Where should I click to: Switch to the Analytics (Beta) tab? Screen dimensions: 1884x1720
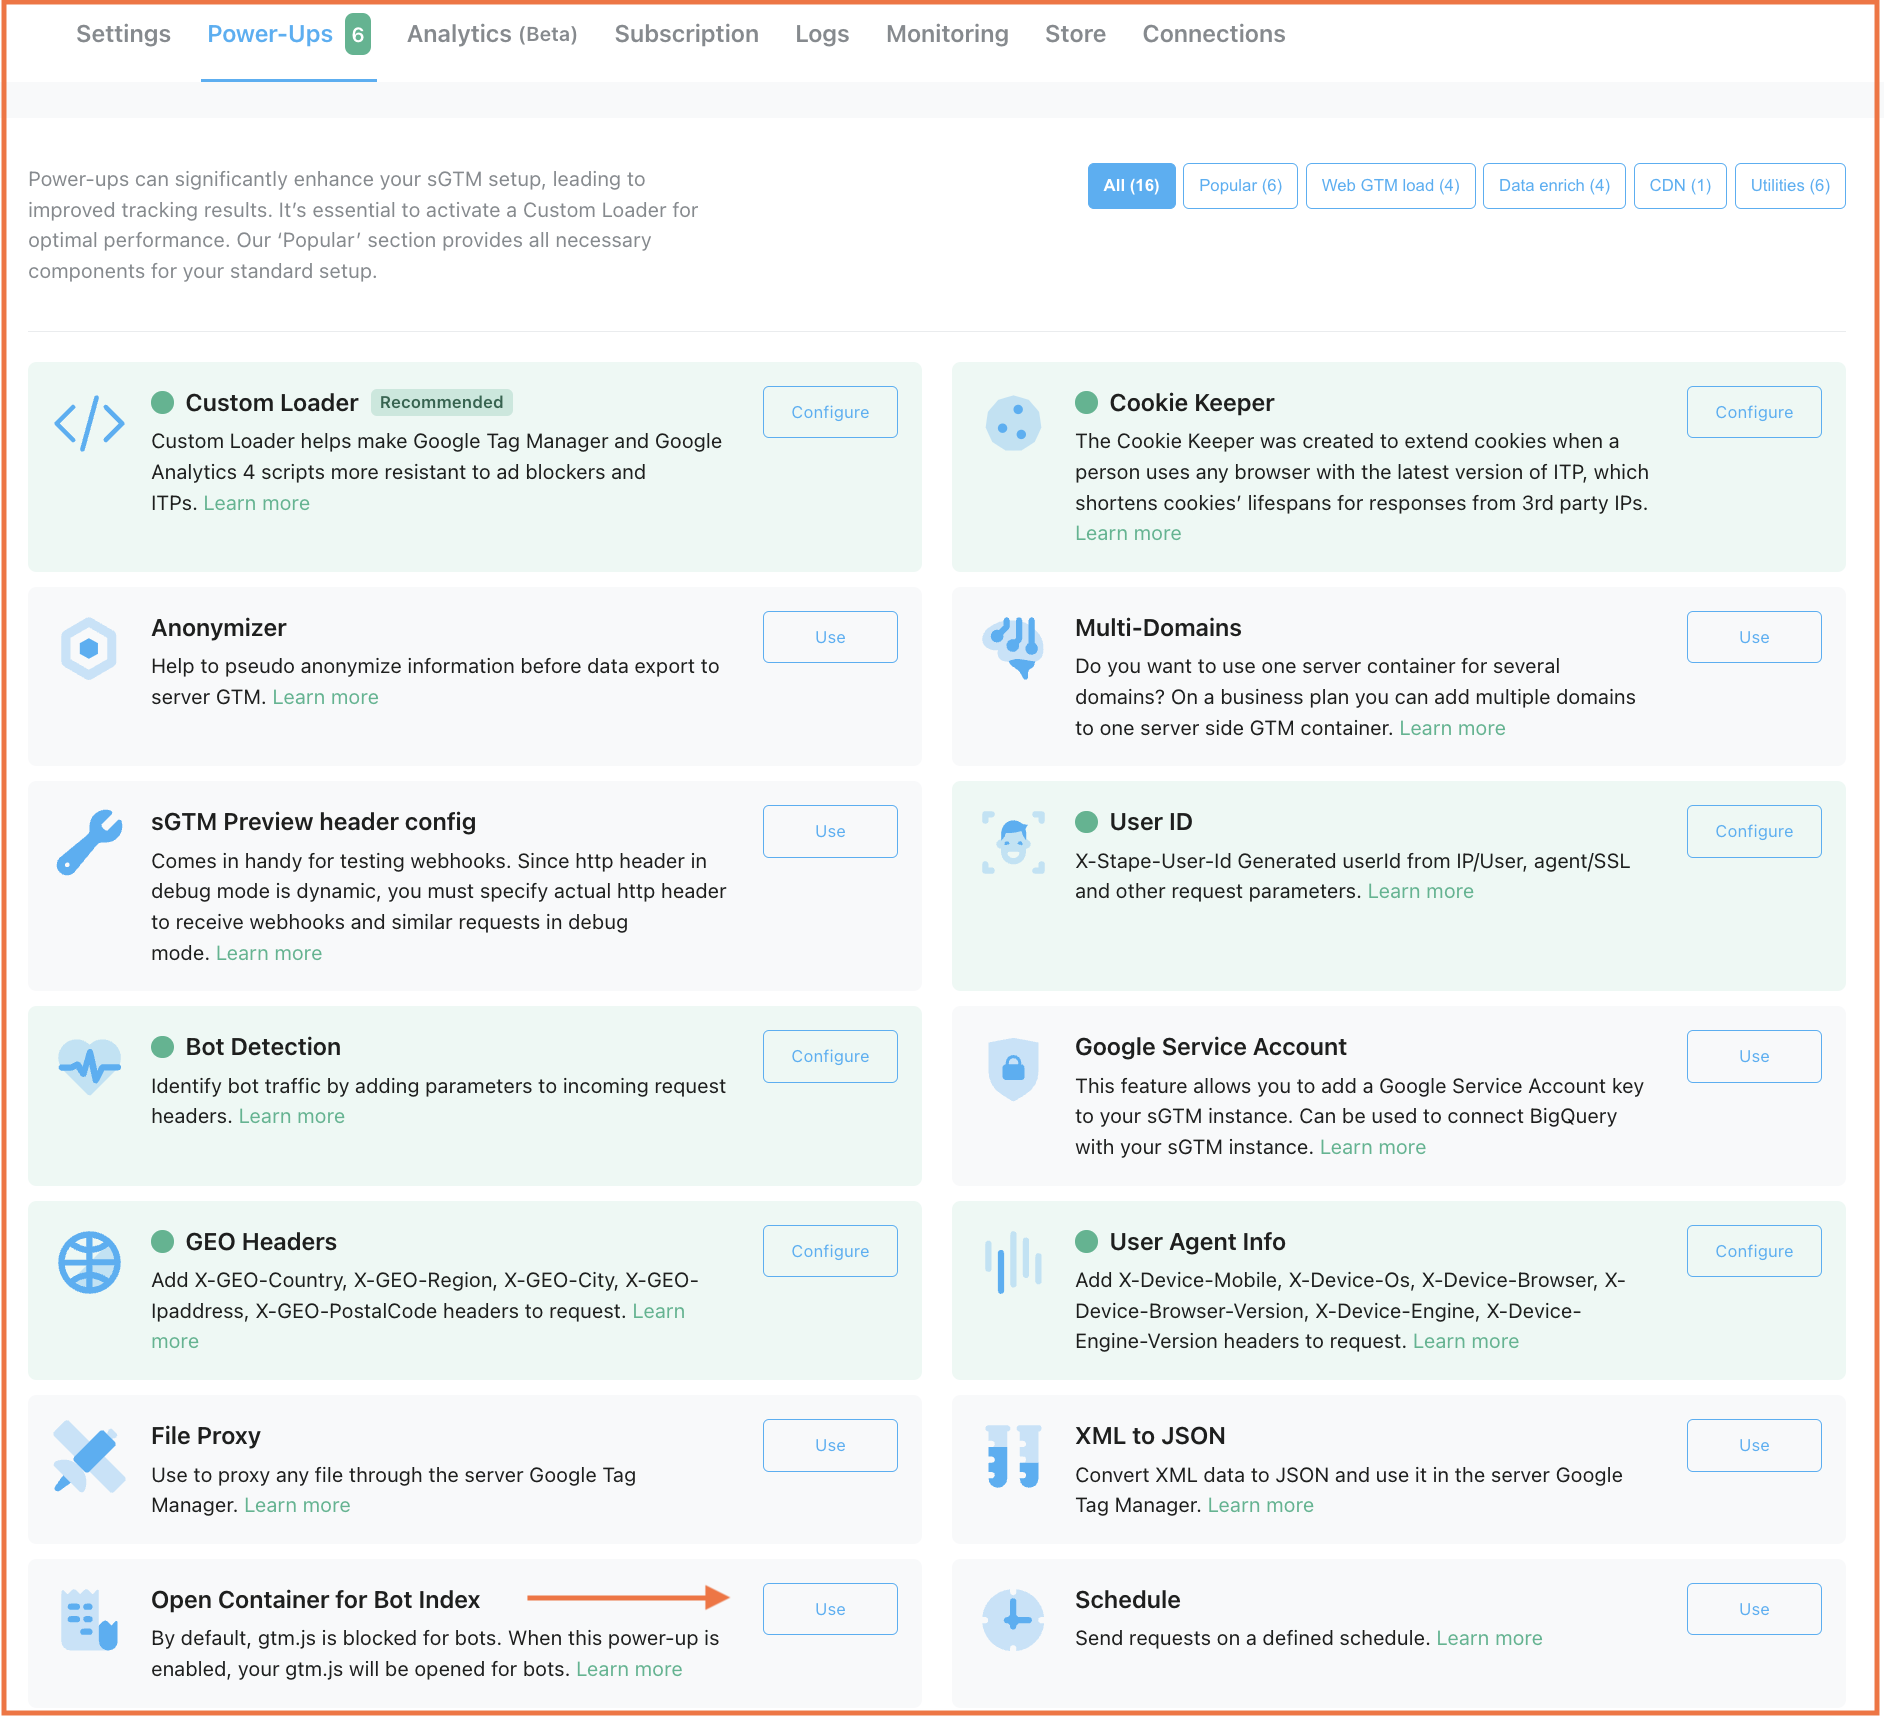[x=492, y=34]
